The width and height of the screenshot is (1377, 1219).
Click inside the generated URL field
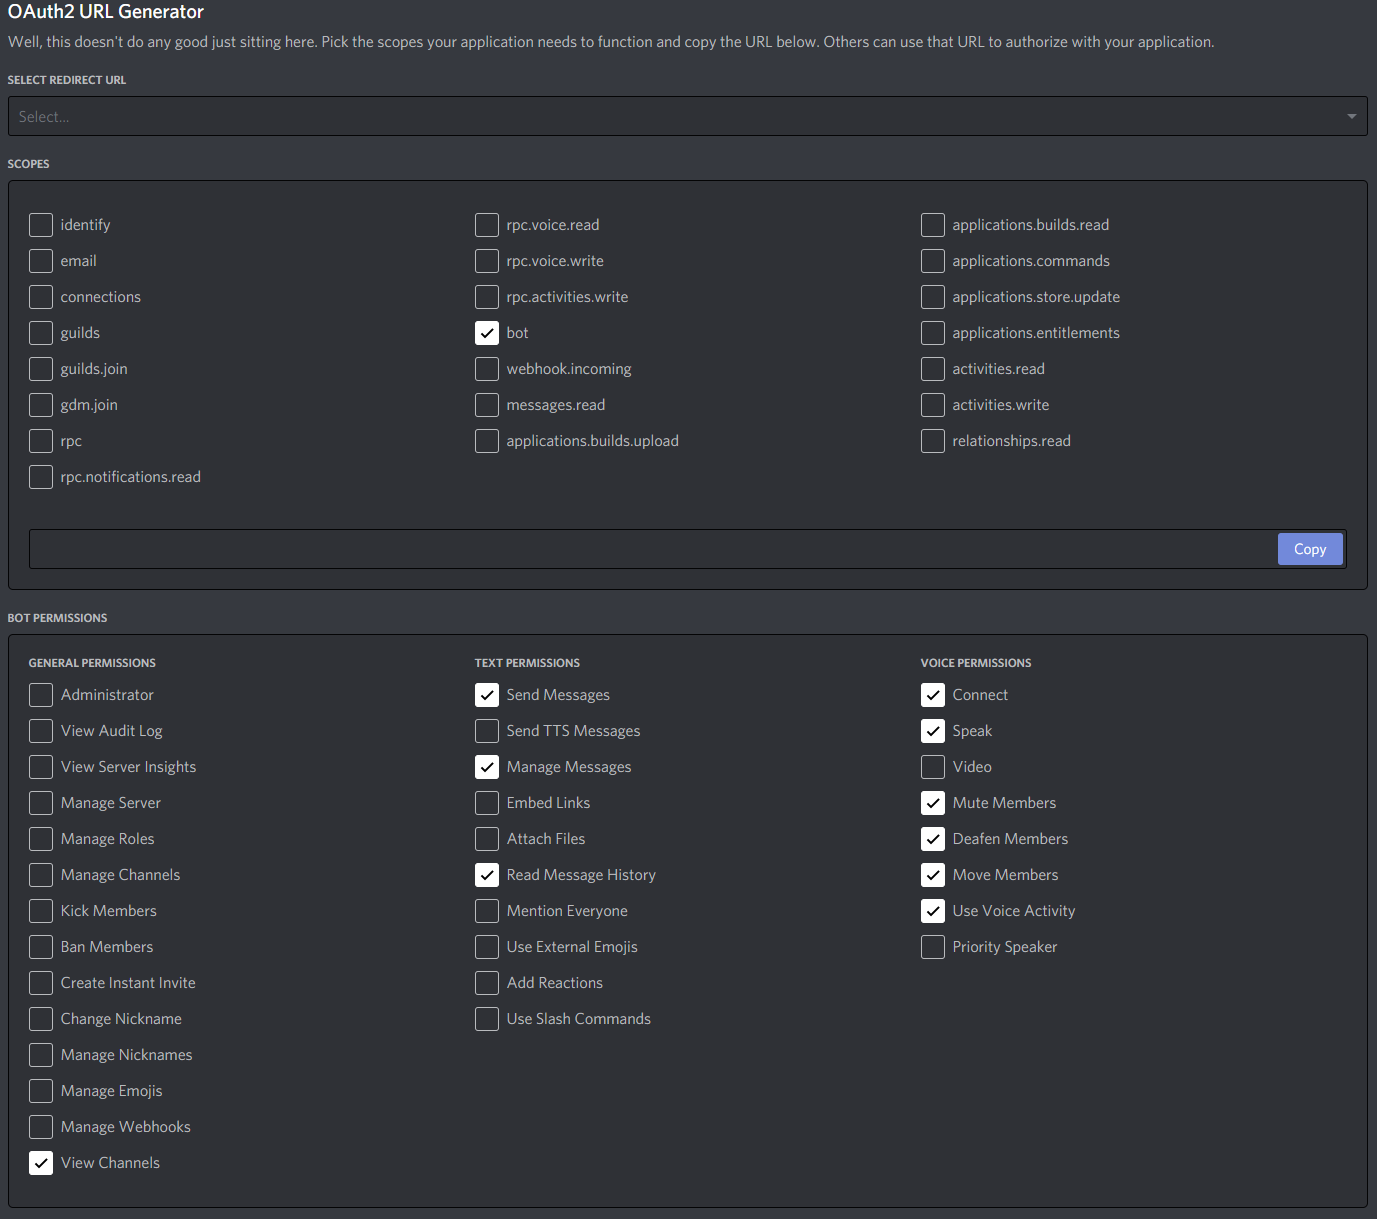[650, 548]
